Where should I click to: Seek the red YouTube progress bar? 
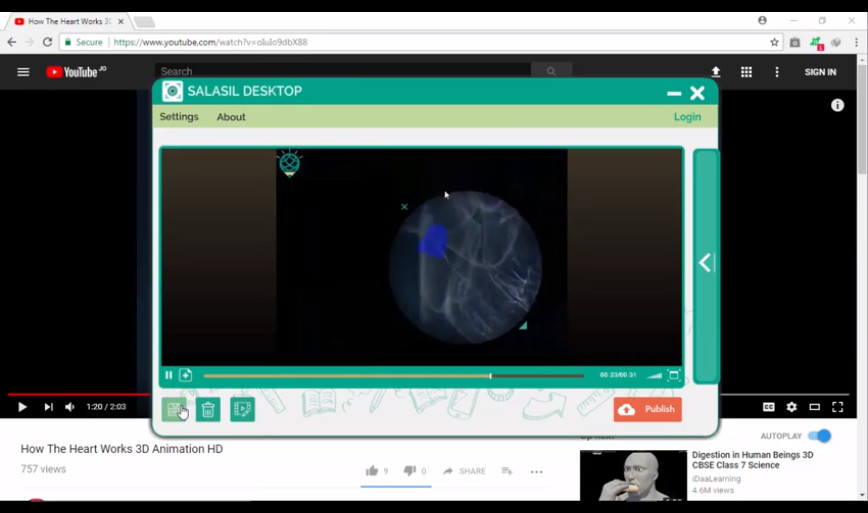[x=79, y=395]
